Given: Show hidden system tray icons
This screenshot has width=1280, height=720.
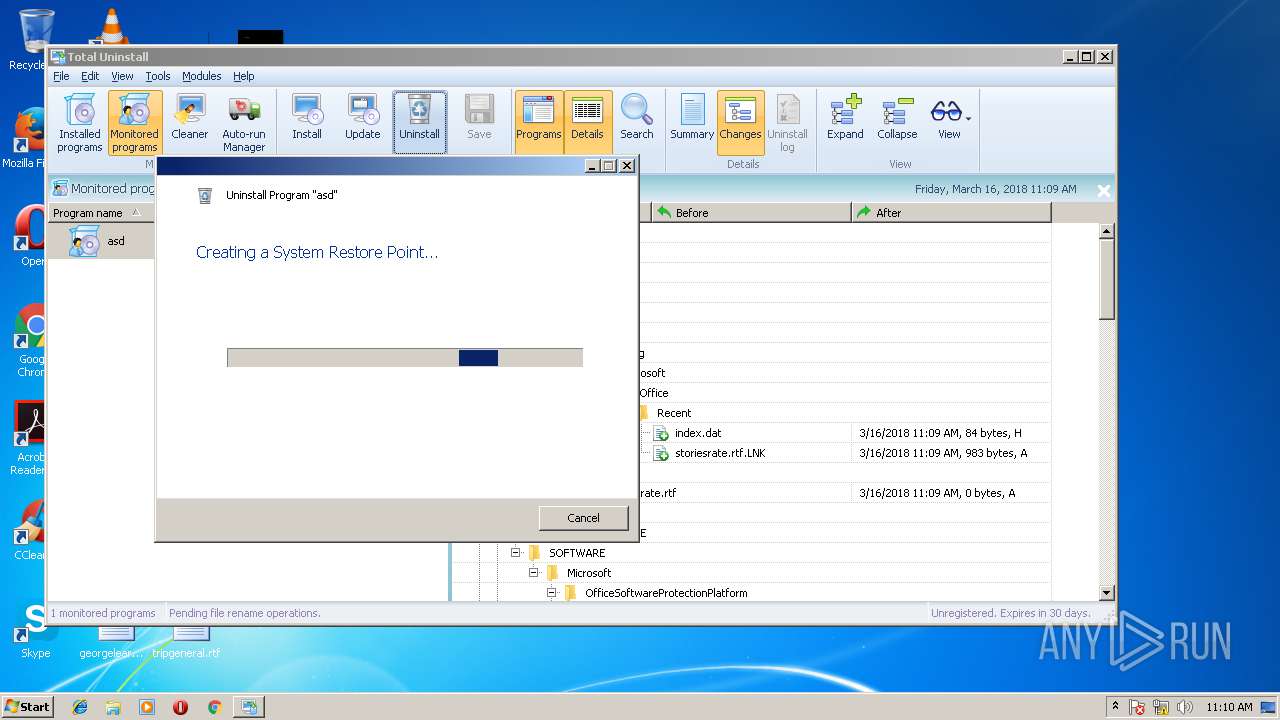Looking at the screenshot, I should 1115,707.
